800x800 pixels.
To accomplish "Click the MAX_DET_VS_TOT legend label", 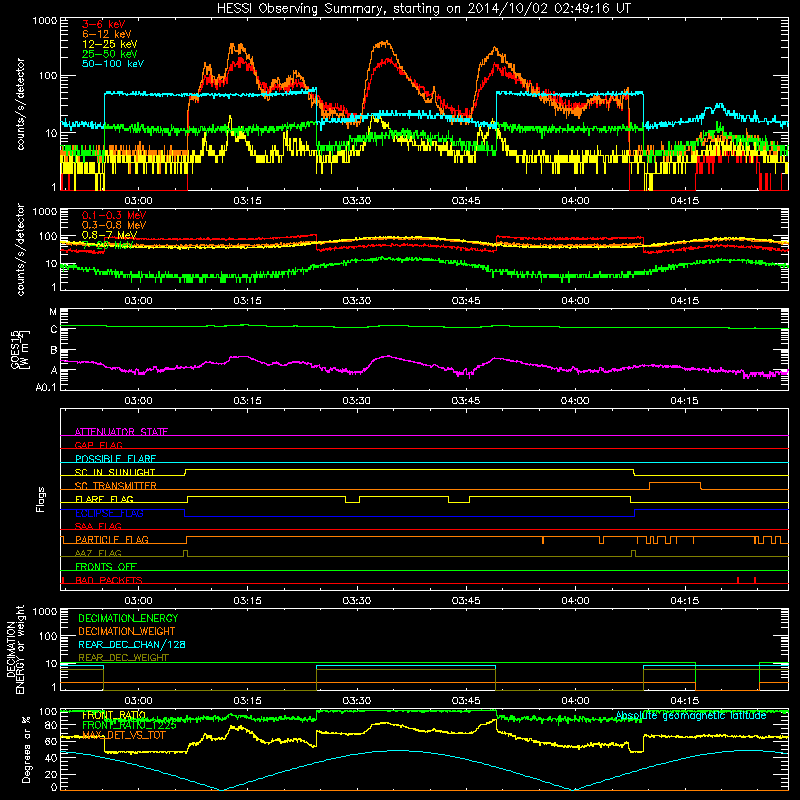I will click(x=123, y=735).
